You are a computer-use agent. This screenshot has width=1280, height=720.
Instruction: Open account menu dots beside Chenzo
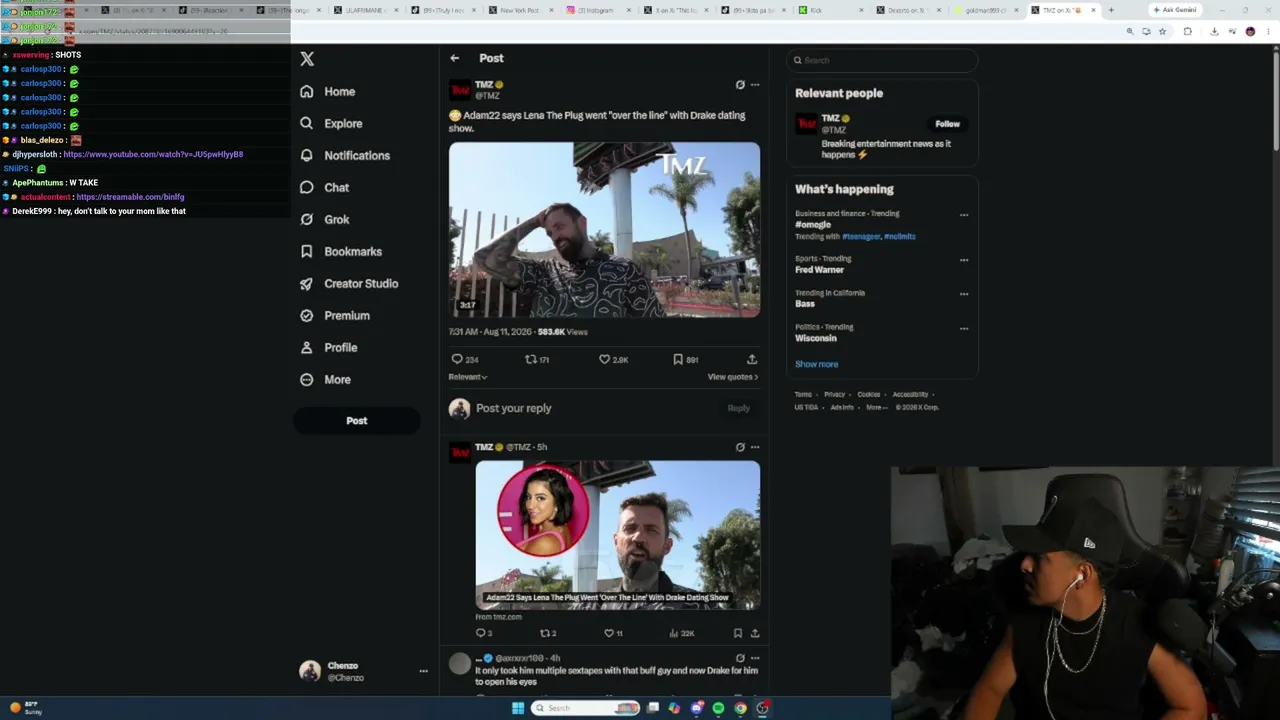pyautogui.click(x=424, y=671)
